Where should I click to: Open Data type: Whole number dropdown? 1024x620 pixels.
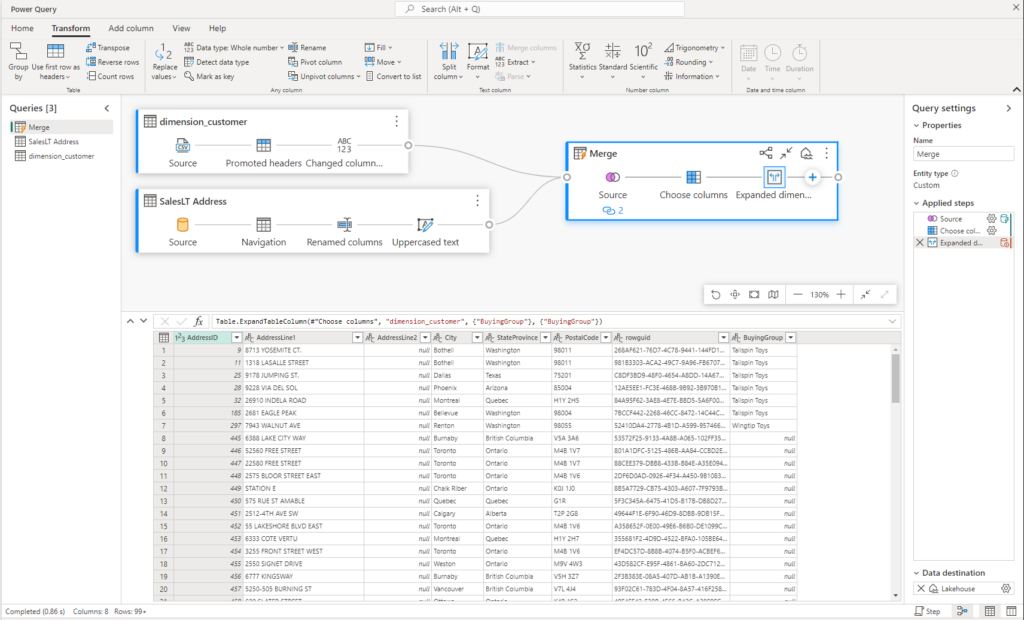tap(234, 48)
